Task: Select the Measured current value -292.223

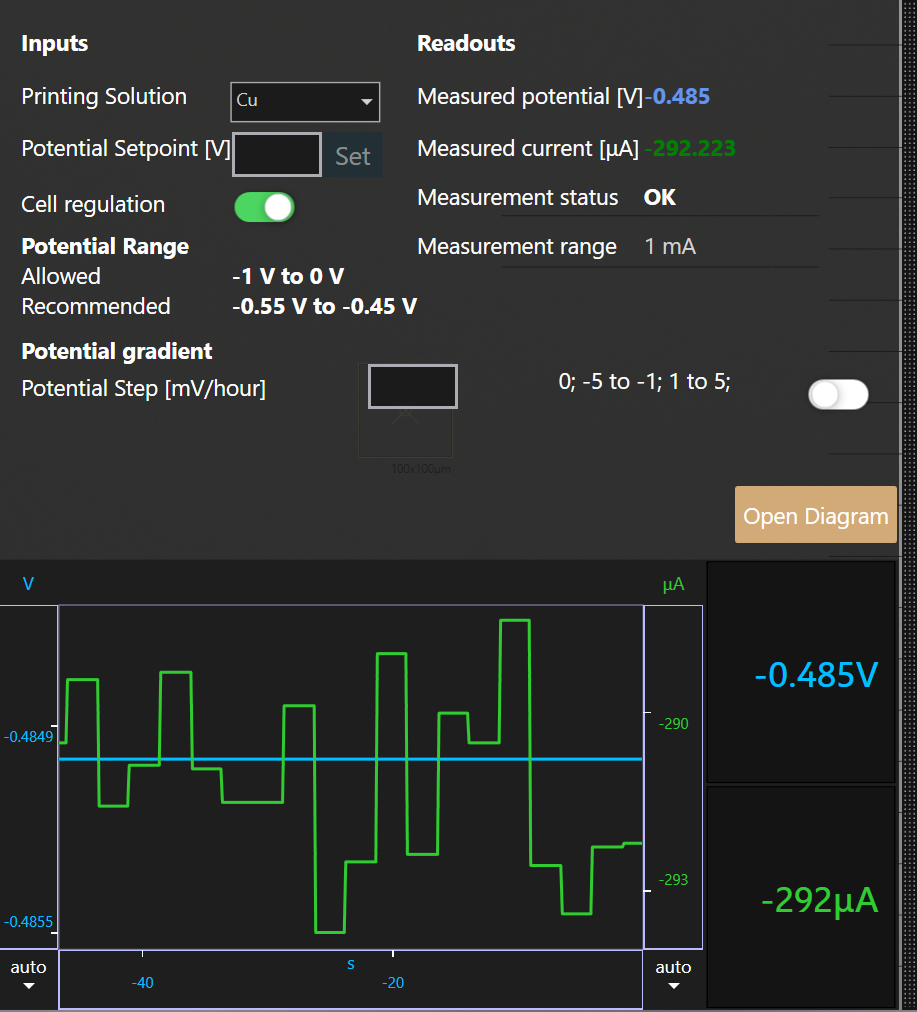Action: pos(690,149)
